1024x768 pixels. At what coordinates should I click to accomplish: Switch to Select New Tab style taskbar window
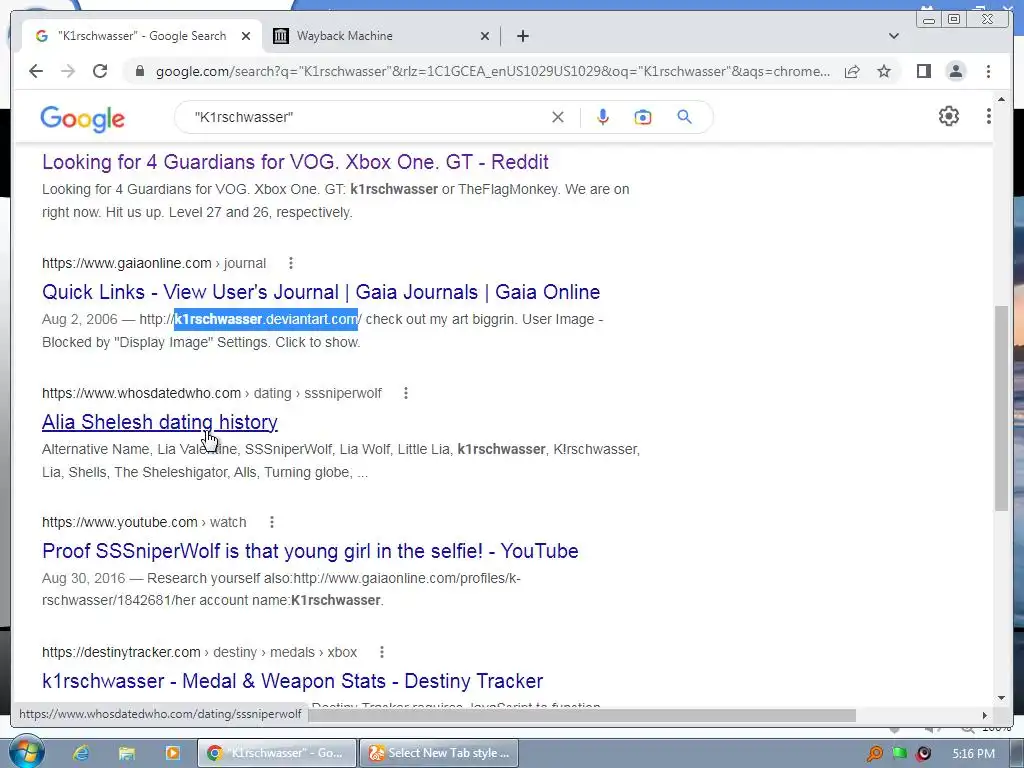point(438,753)
